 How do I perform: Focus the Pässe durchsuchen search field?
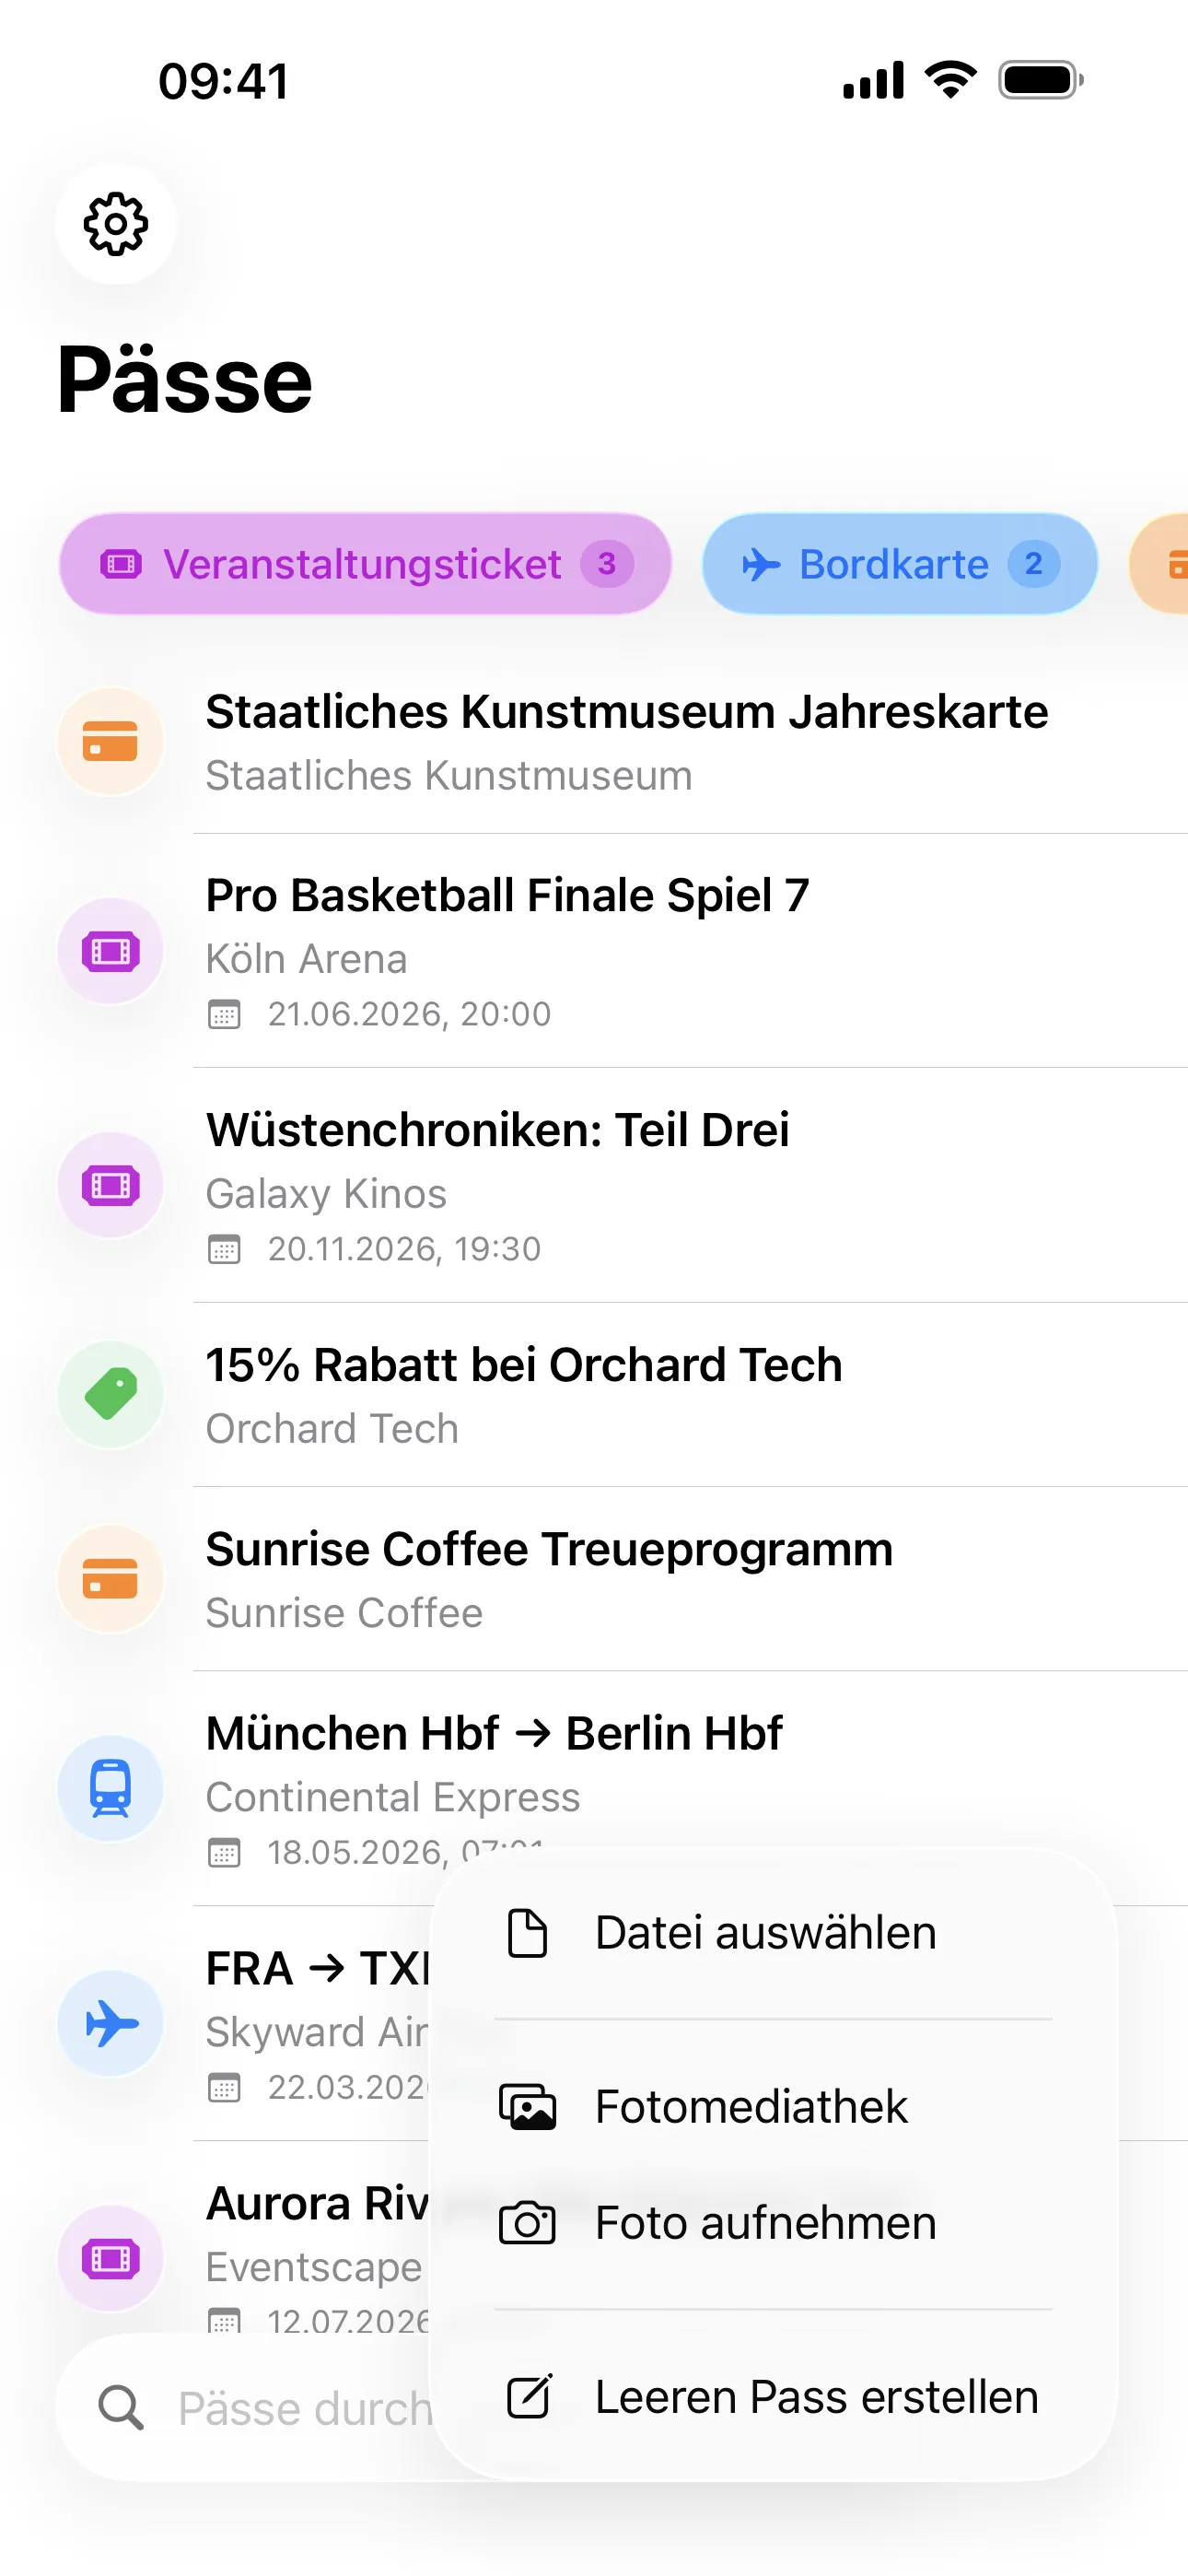point(300,2408)
